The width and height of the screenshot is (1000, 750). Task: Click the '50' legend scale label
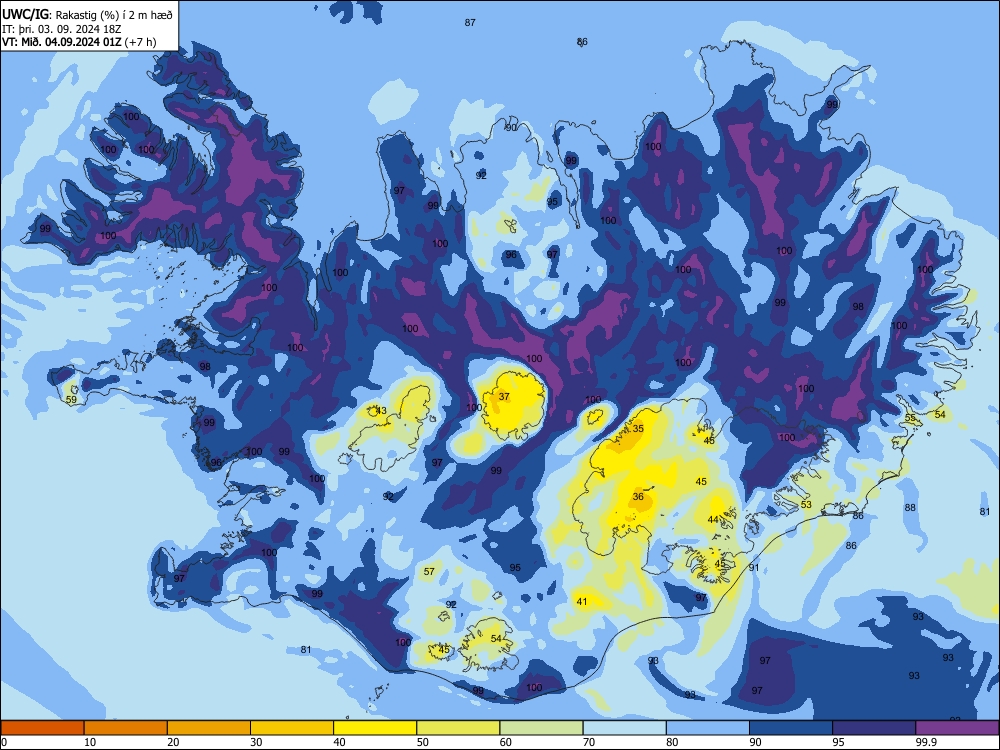pos(422,742)
